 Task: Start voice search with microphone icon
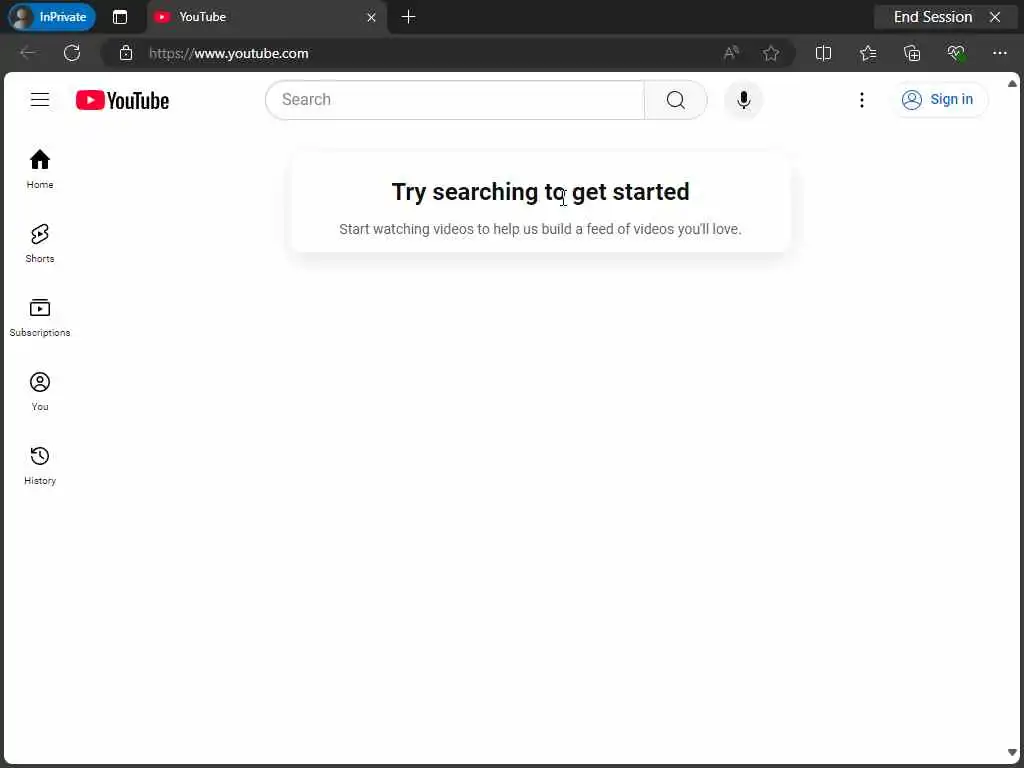[743, 100]
